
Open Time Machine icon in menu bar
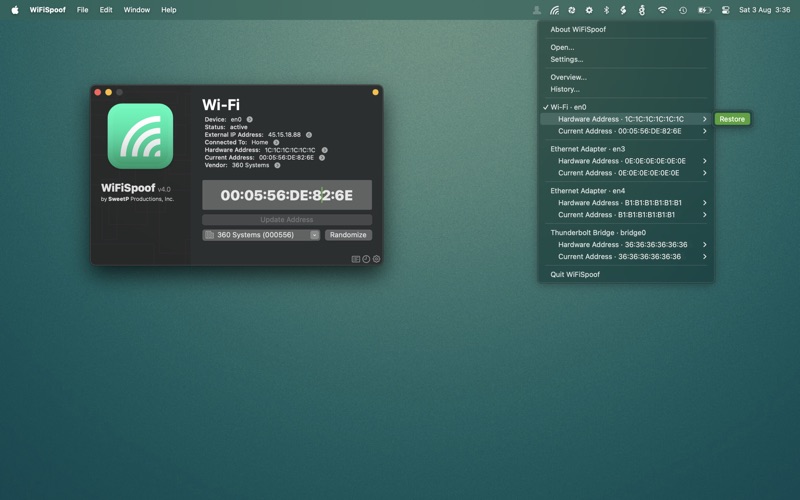click(683, 10)
